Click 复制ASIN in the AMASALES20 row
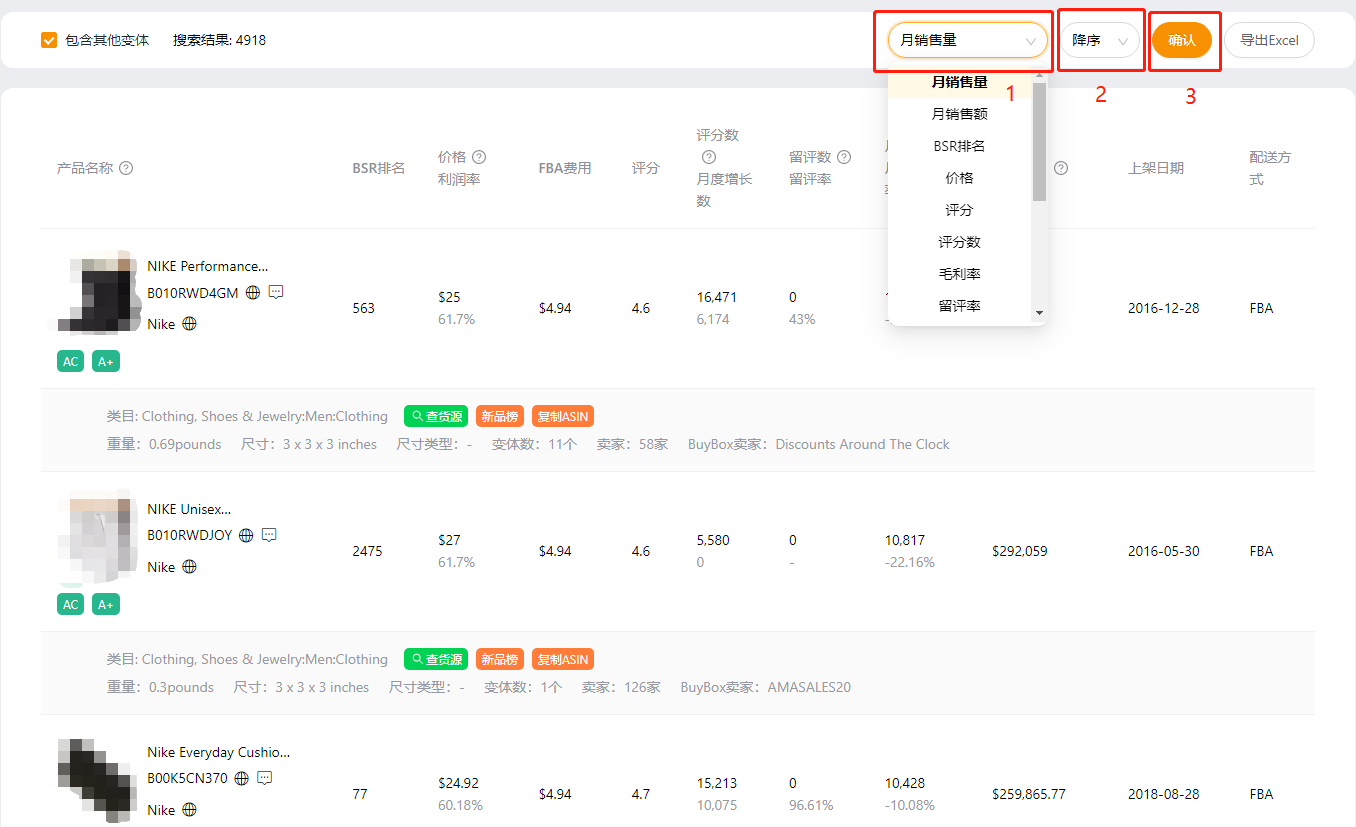Screen dimensions: 1356x827 563,659
